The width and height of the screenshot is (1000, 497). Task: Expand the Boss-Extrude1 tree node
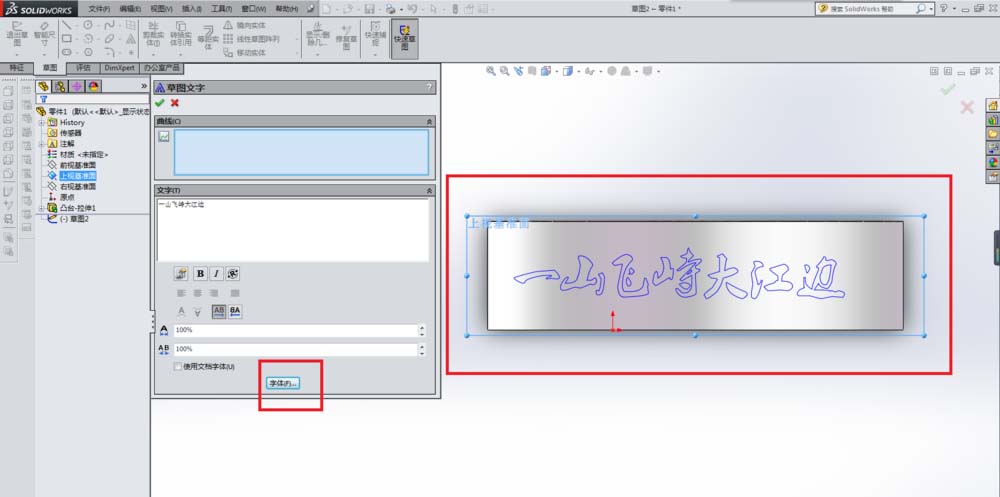pyautogui.click(x=42, y=208)
